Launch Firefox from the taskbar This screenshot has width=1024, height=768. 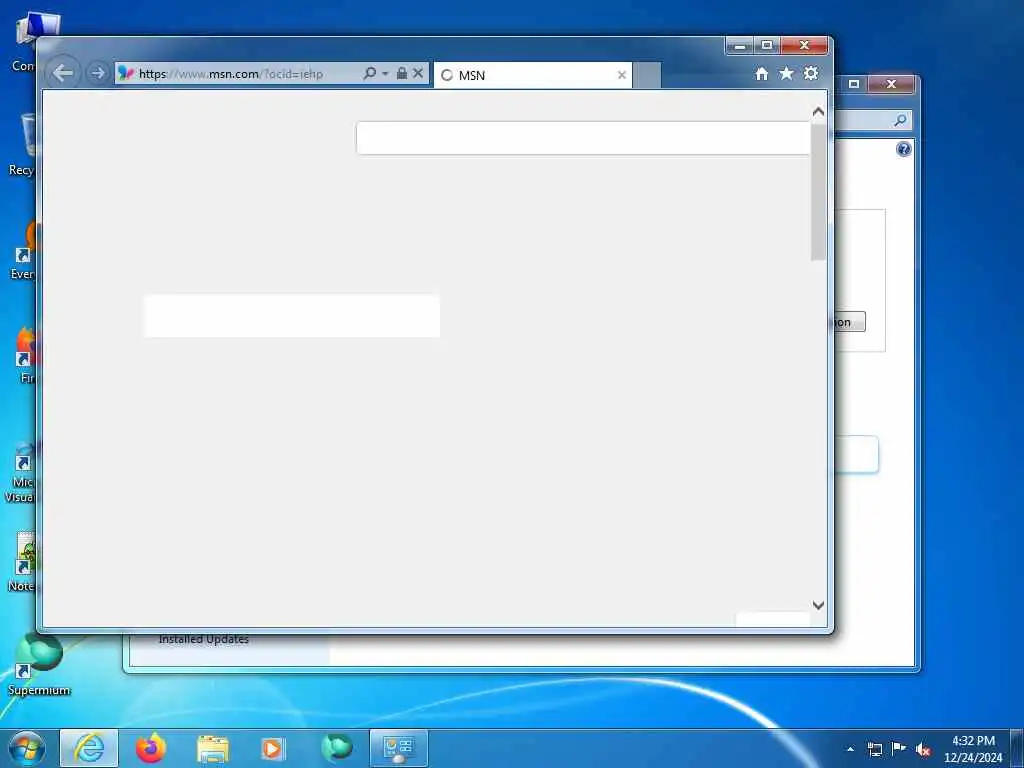(x=151, y=748)
